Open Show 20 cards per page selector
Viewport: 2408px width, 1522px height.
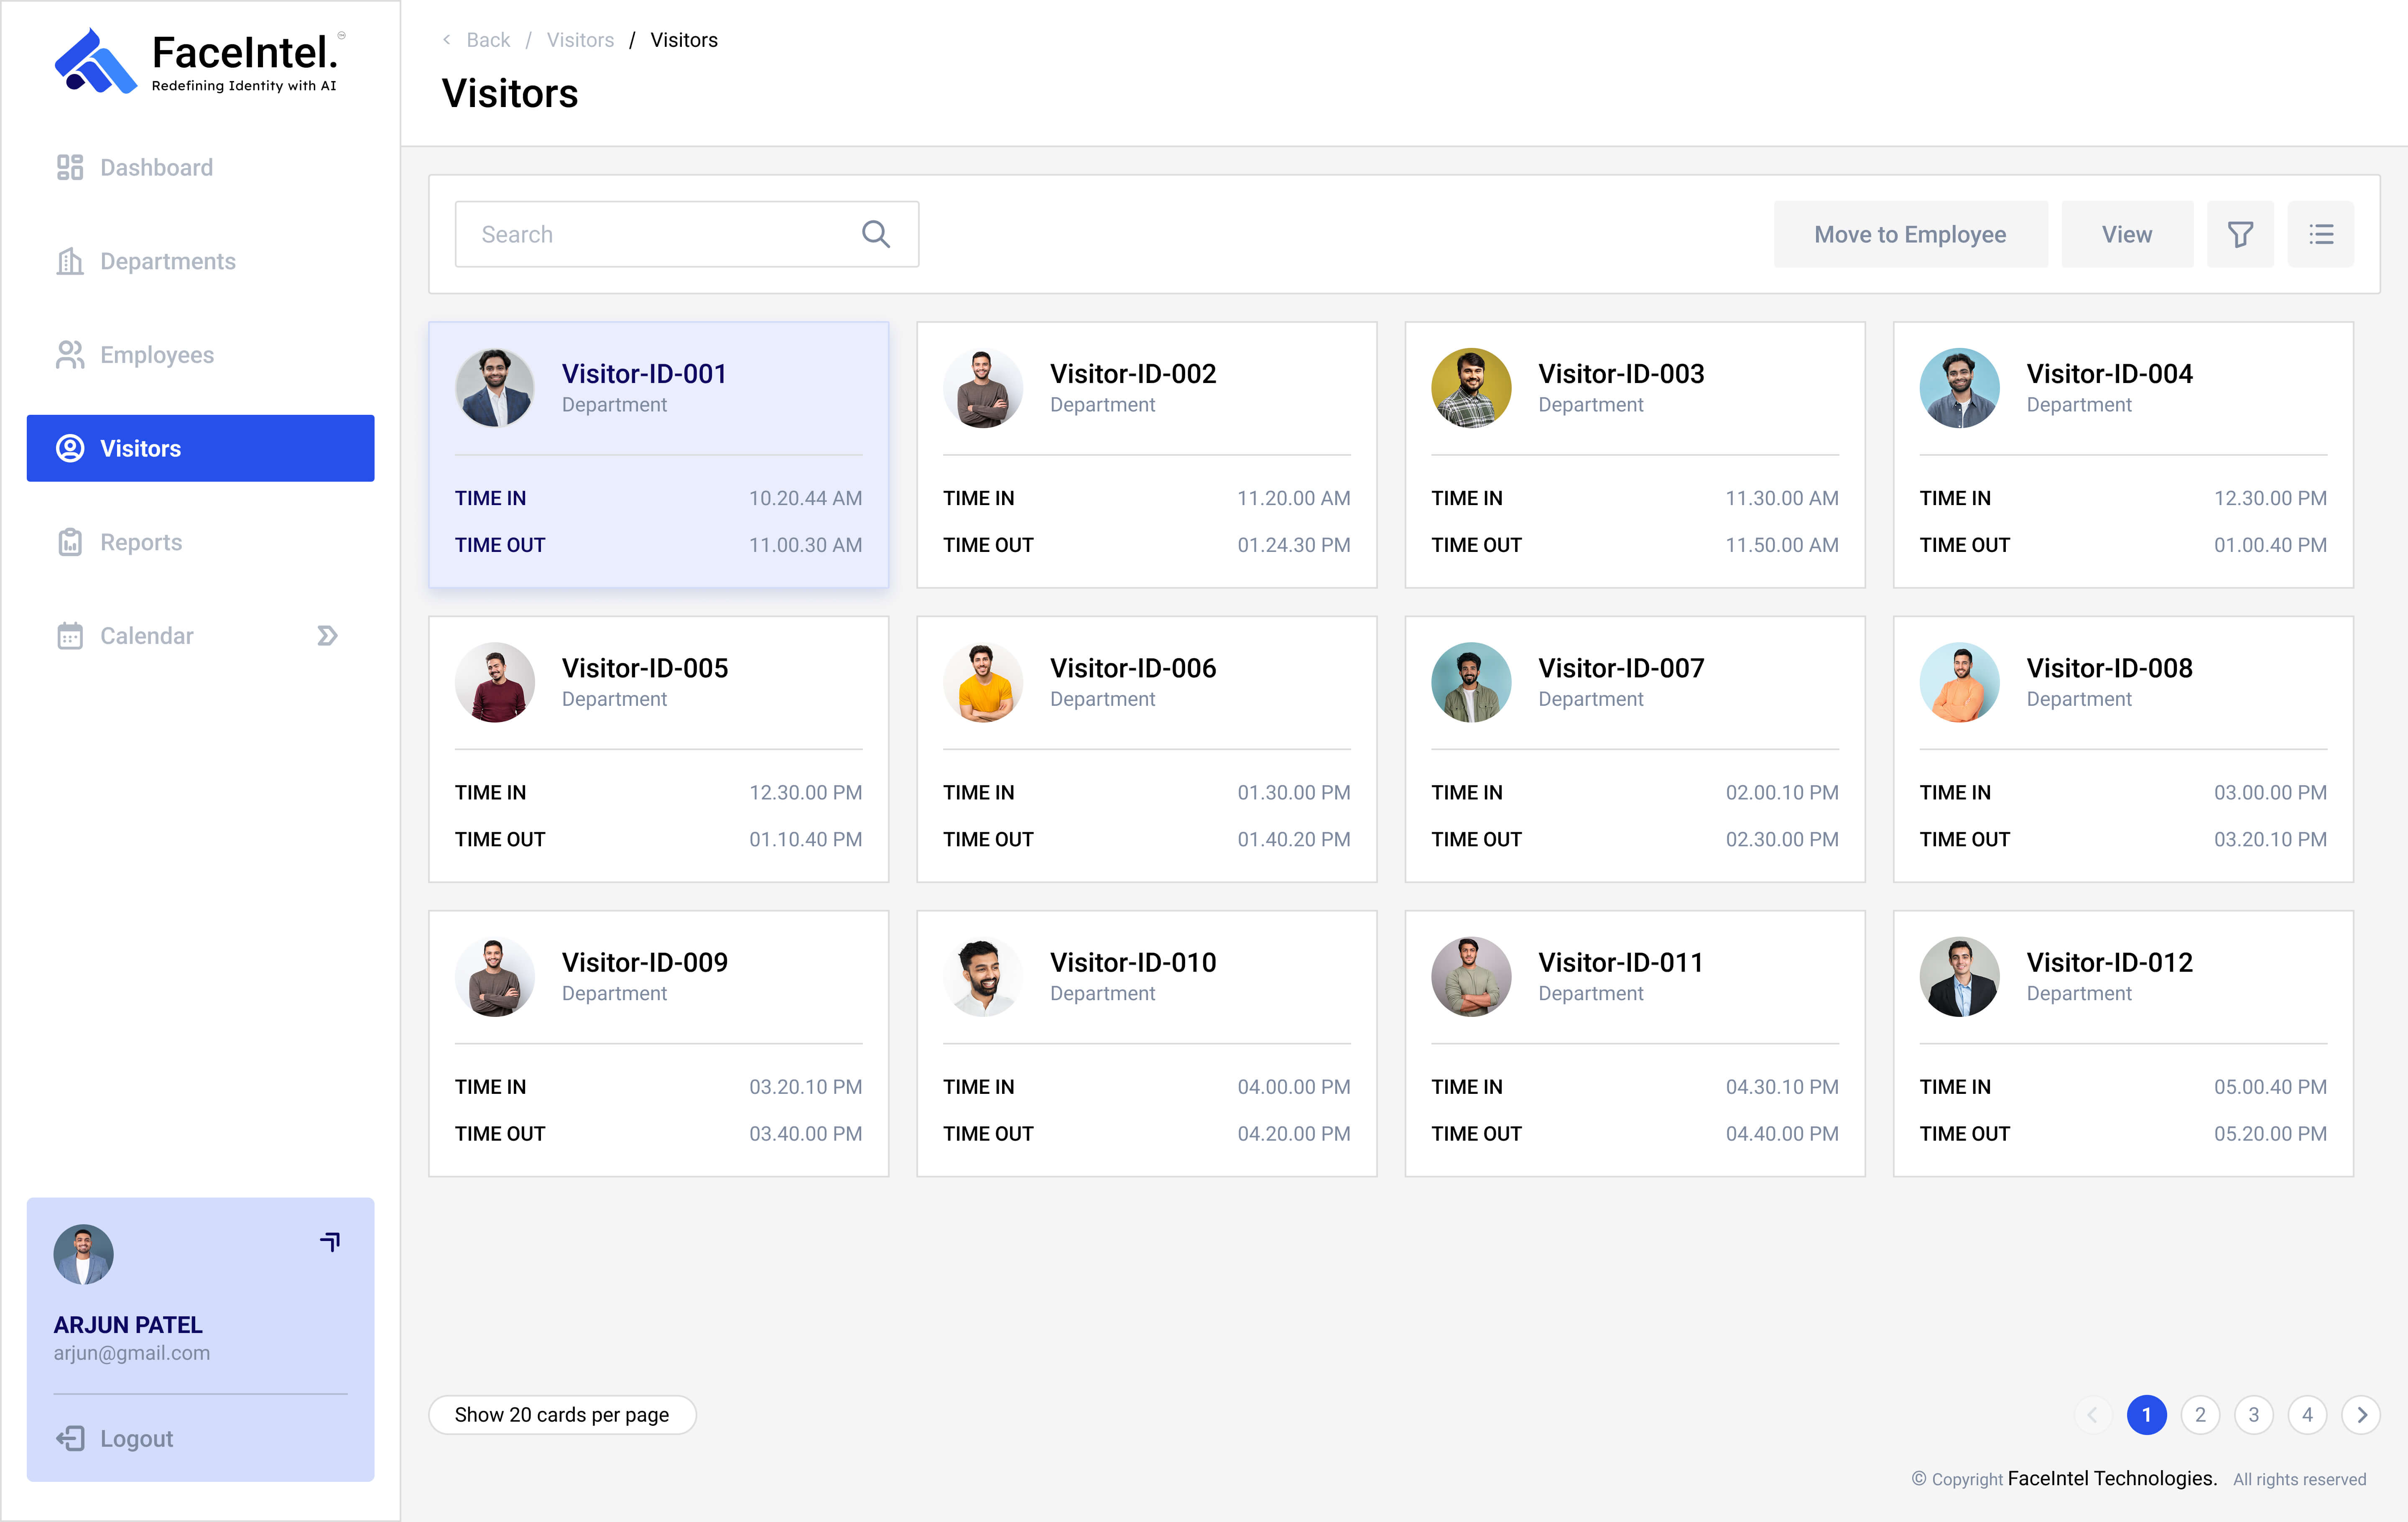point(562,1415)
